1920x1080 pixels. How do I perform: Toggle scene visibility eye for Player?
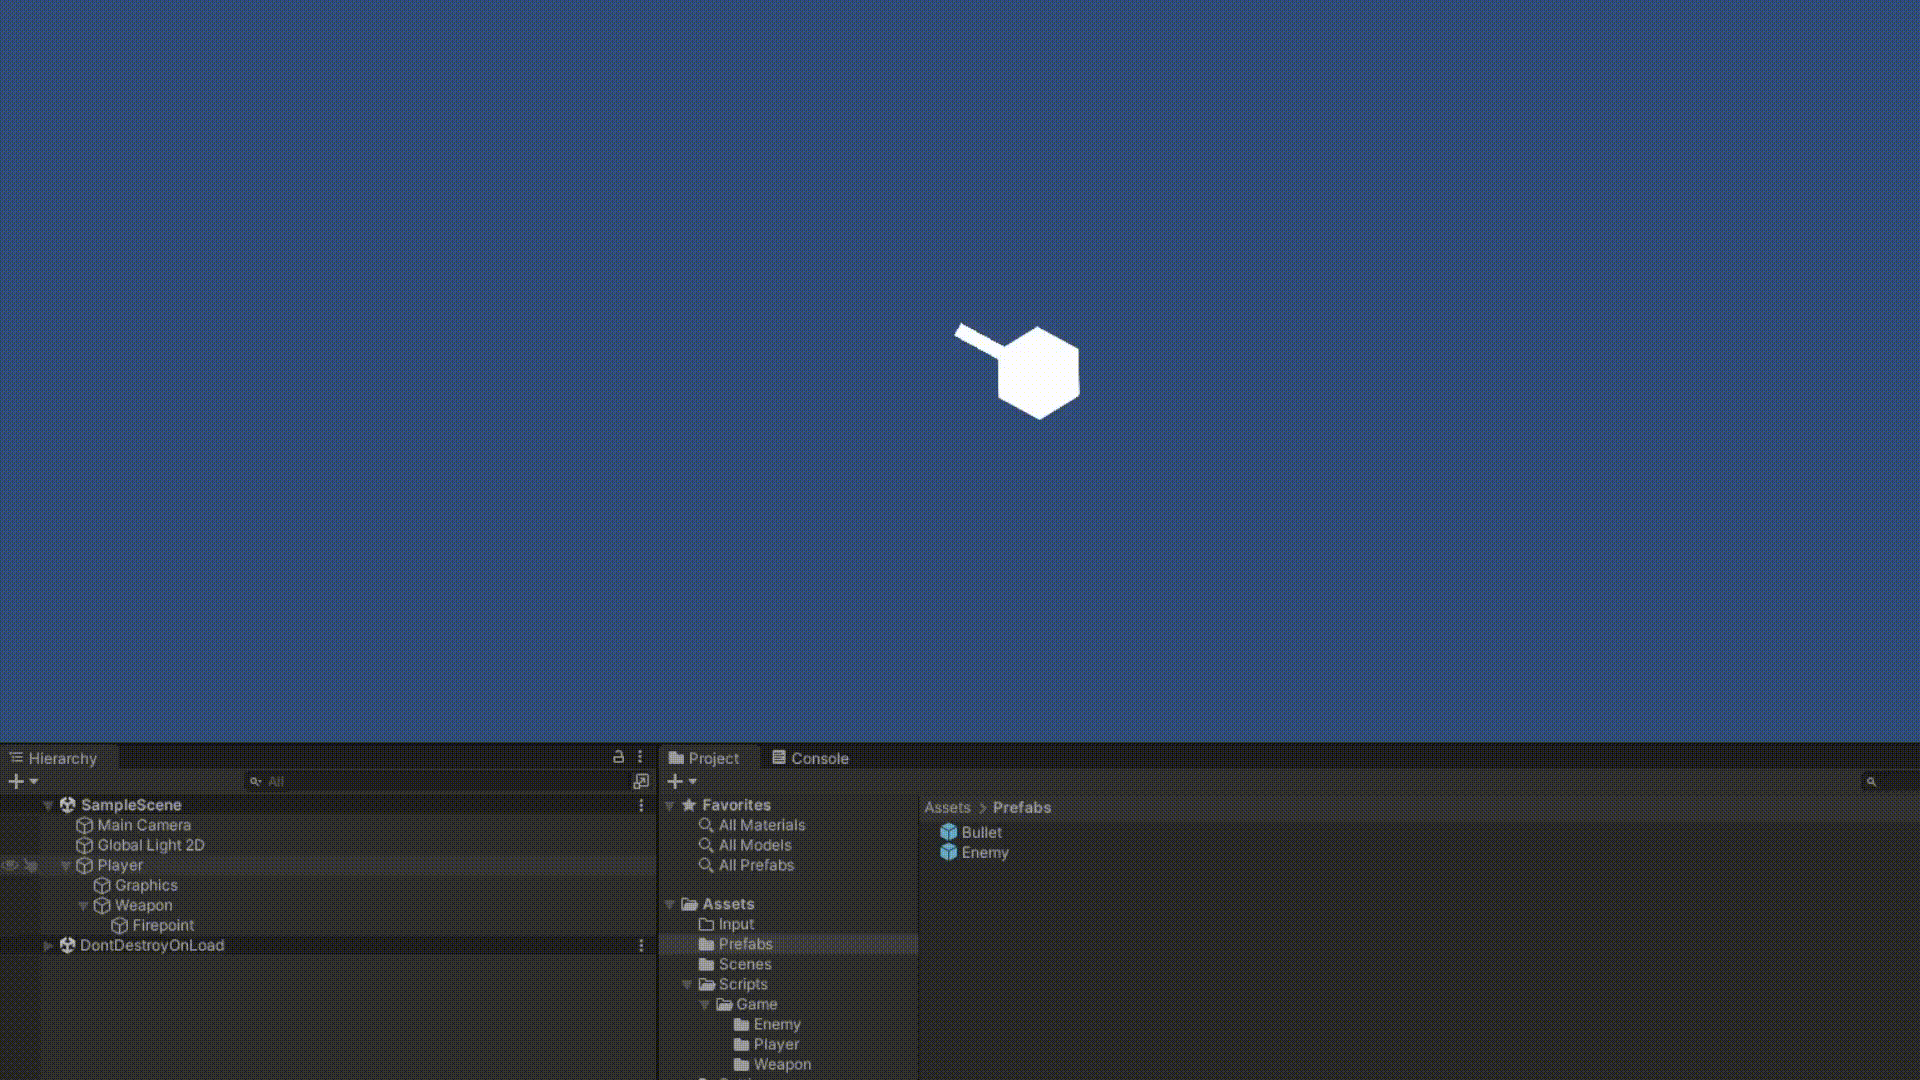tap(9, 865)
